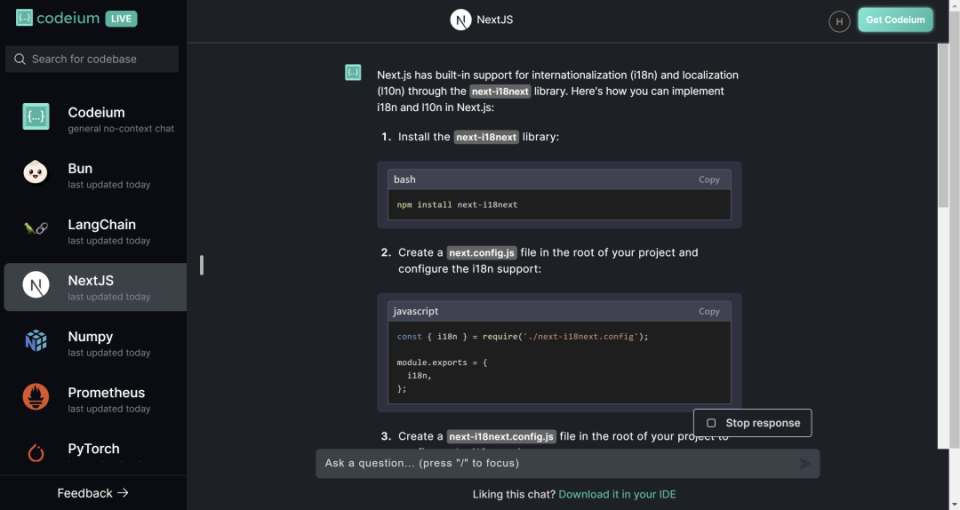Click the Get Codeium button
This screenshot has width=960, height=510.
click(895, 20)
